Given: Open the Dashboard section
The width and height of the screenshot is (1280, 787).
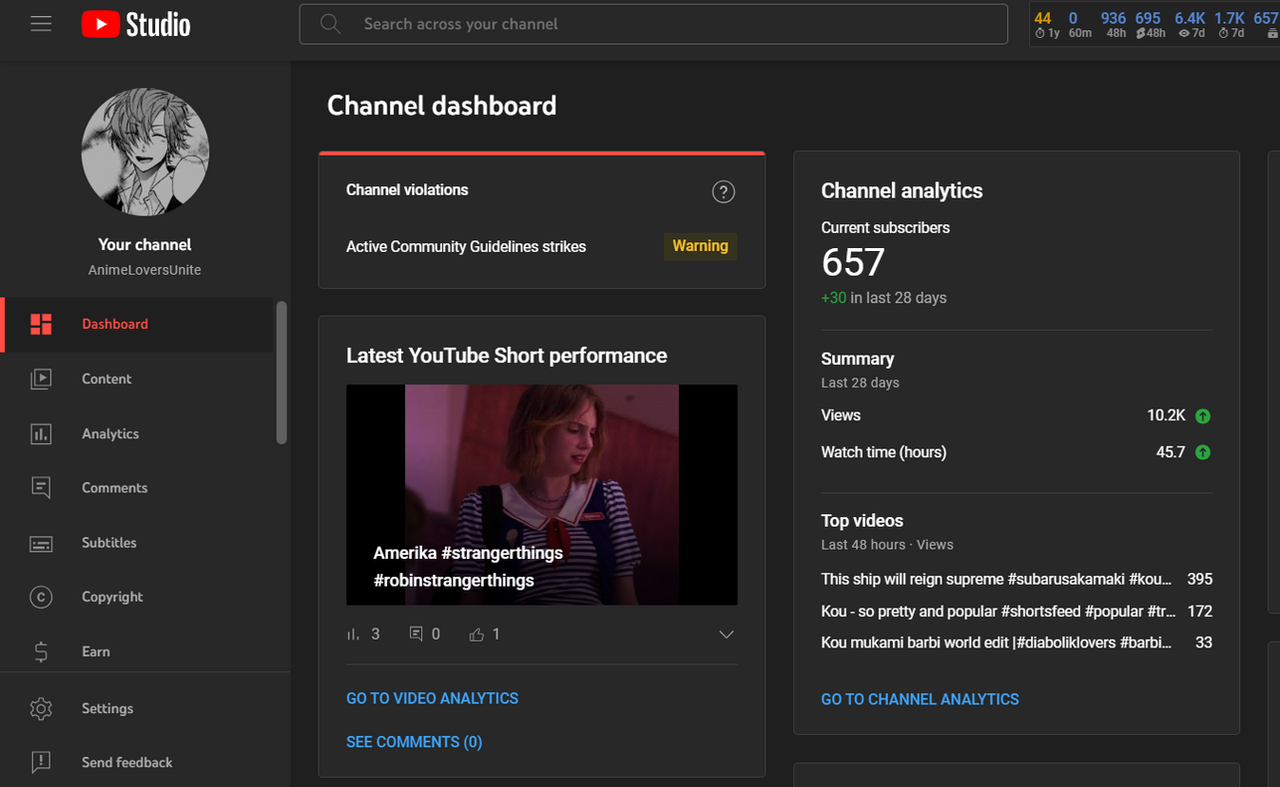Looking at the screenshot, I should click(137, 324).
